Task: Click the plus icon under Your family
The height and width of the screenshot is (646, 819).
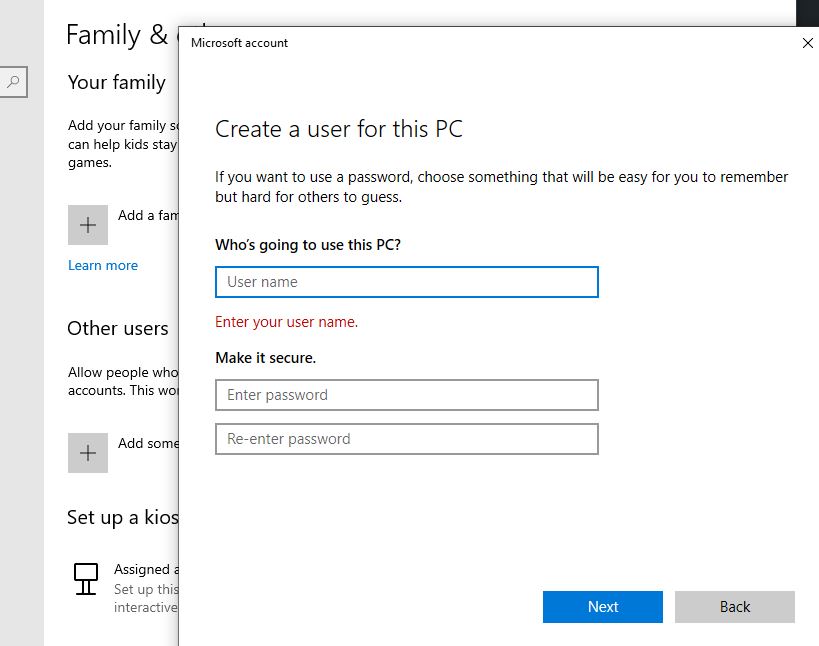Action: tap(87, 225)
